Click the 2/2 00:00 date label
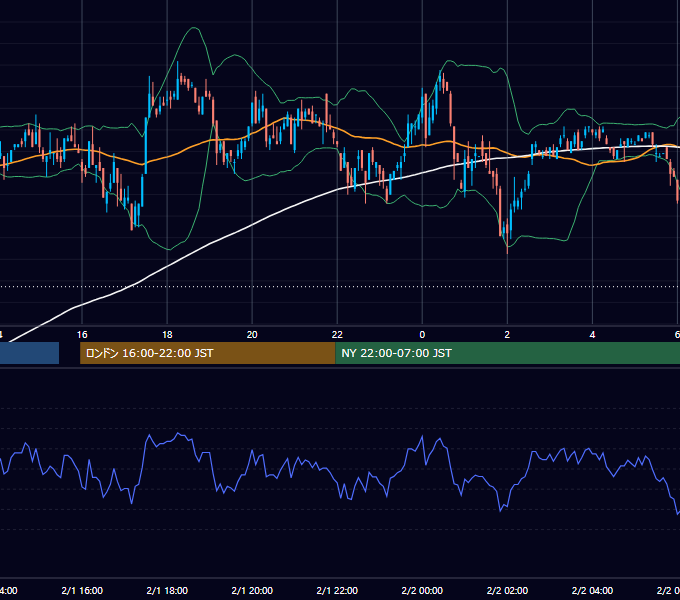This screenshot has height=600, width=680. pyautogui.click(x=422, y=590)
